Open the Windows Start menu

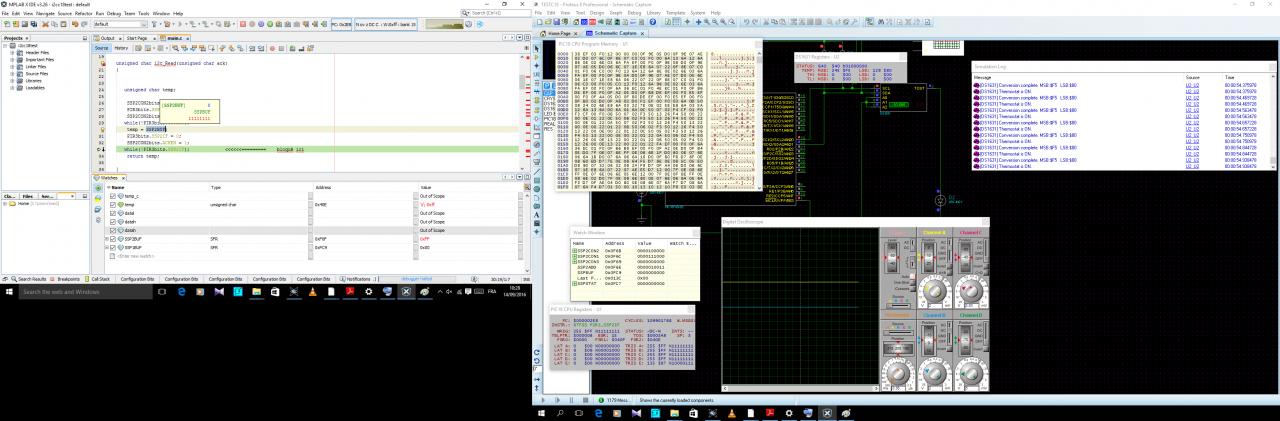[x=8, y=292]
